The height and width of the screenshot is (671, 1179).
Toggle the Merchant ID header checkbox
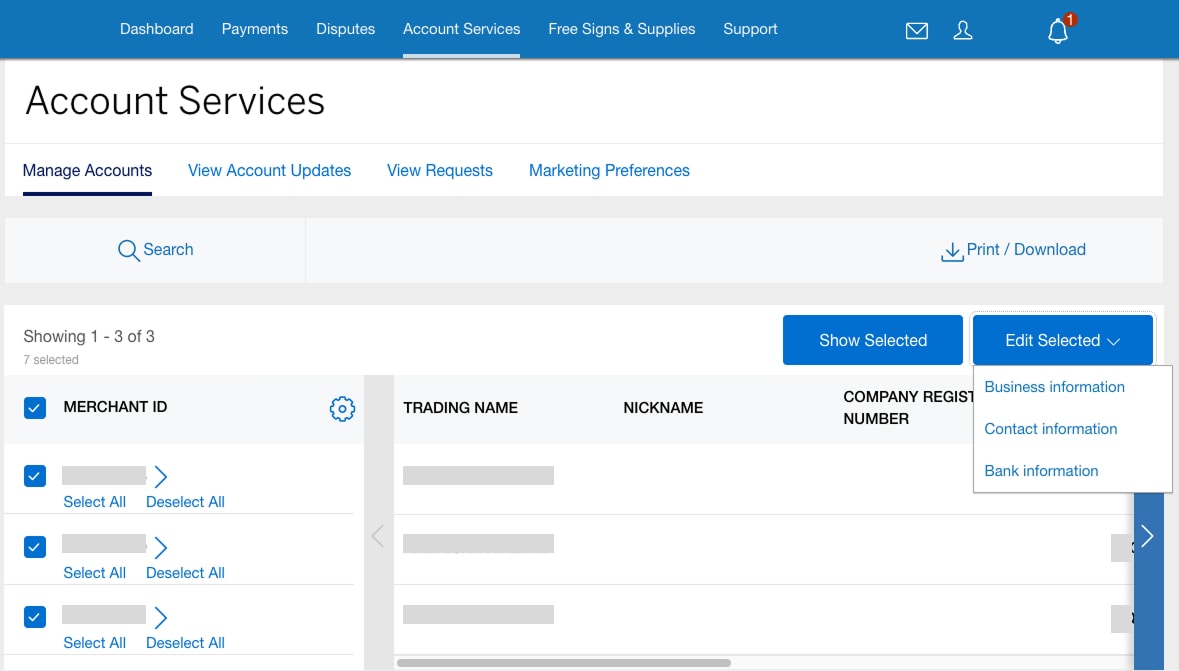[x=35, y=408]
